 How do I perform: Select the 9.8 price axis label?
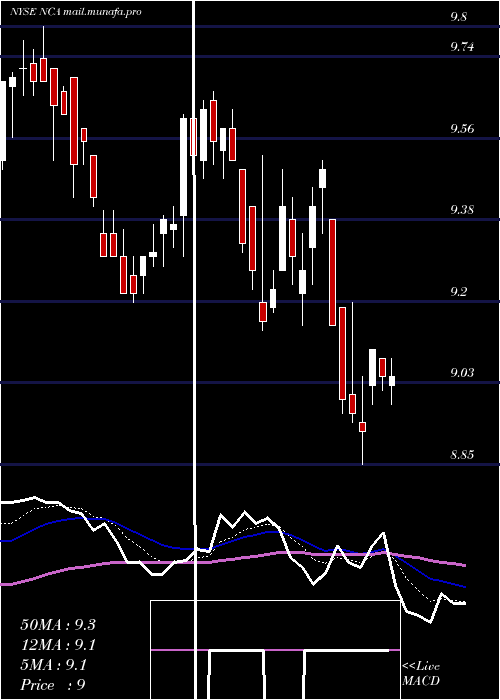459,17
